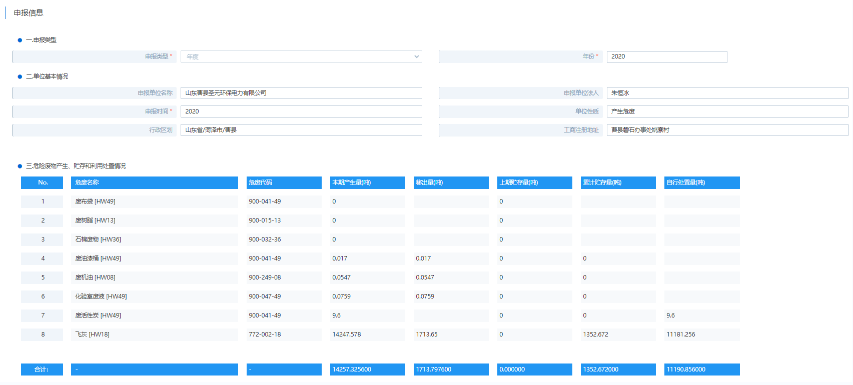853x385 pixels.
Task: Click the third column header for waste code
Action: (283, 183)
